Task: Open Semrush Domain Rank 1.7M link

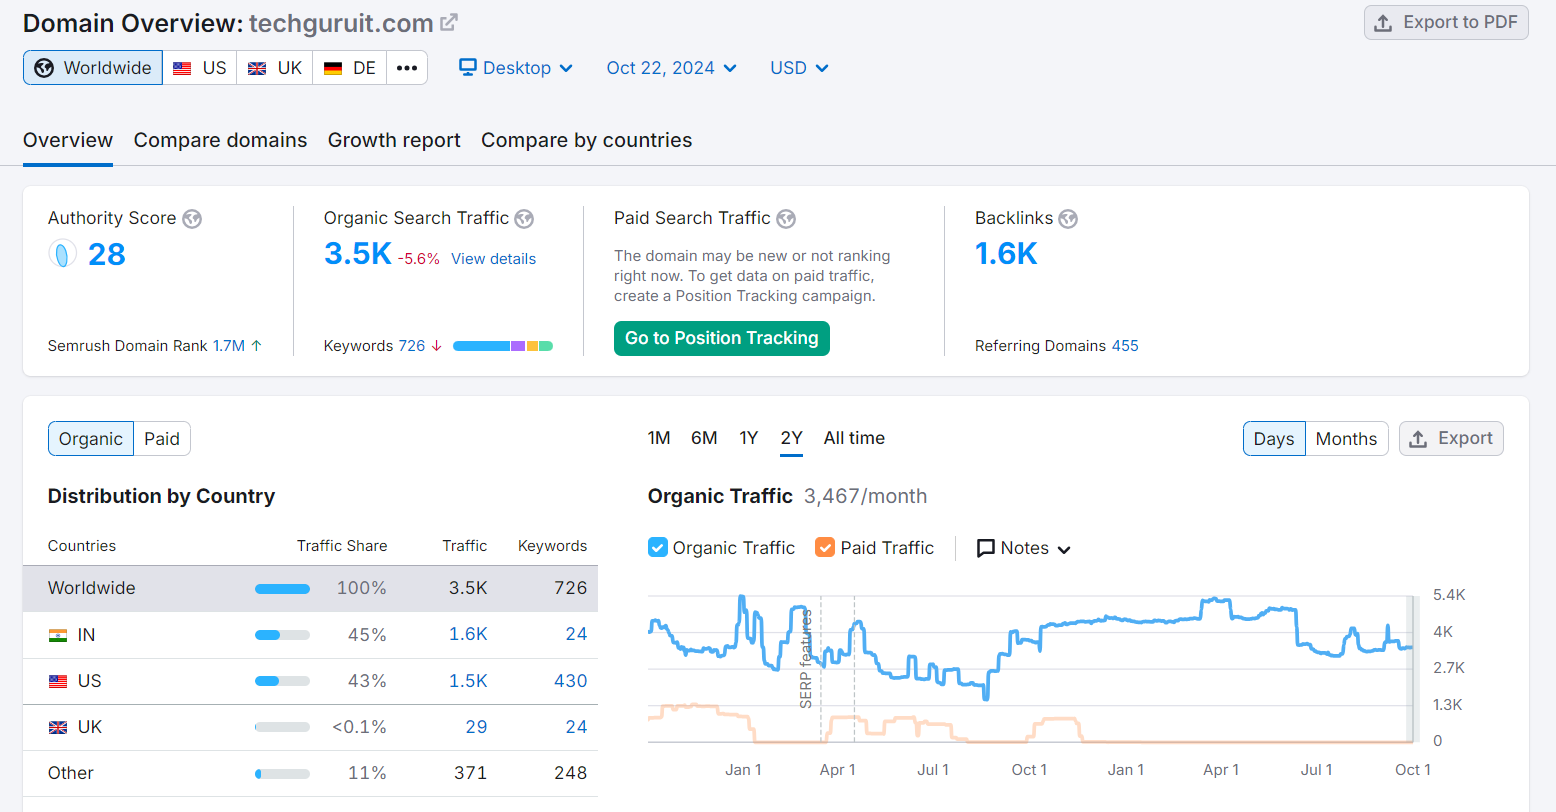Action: 229,346
